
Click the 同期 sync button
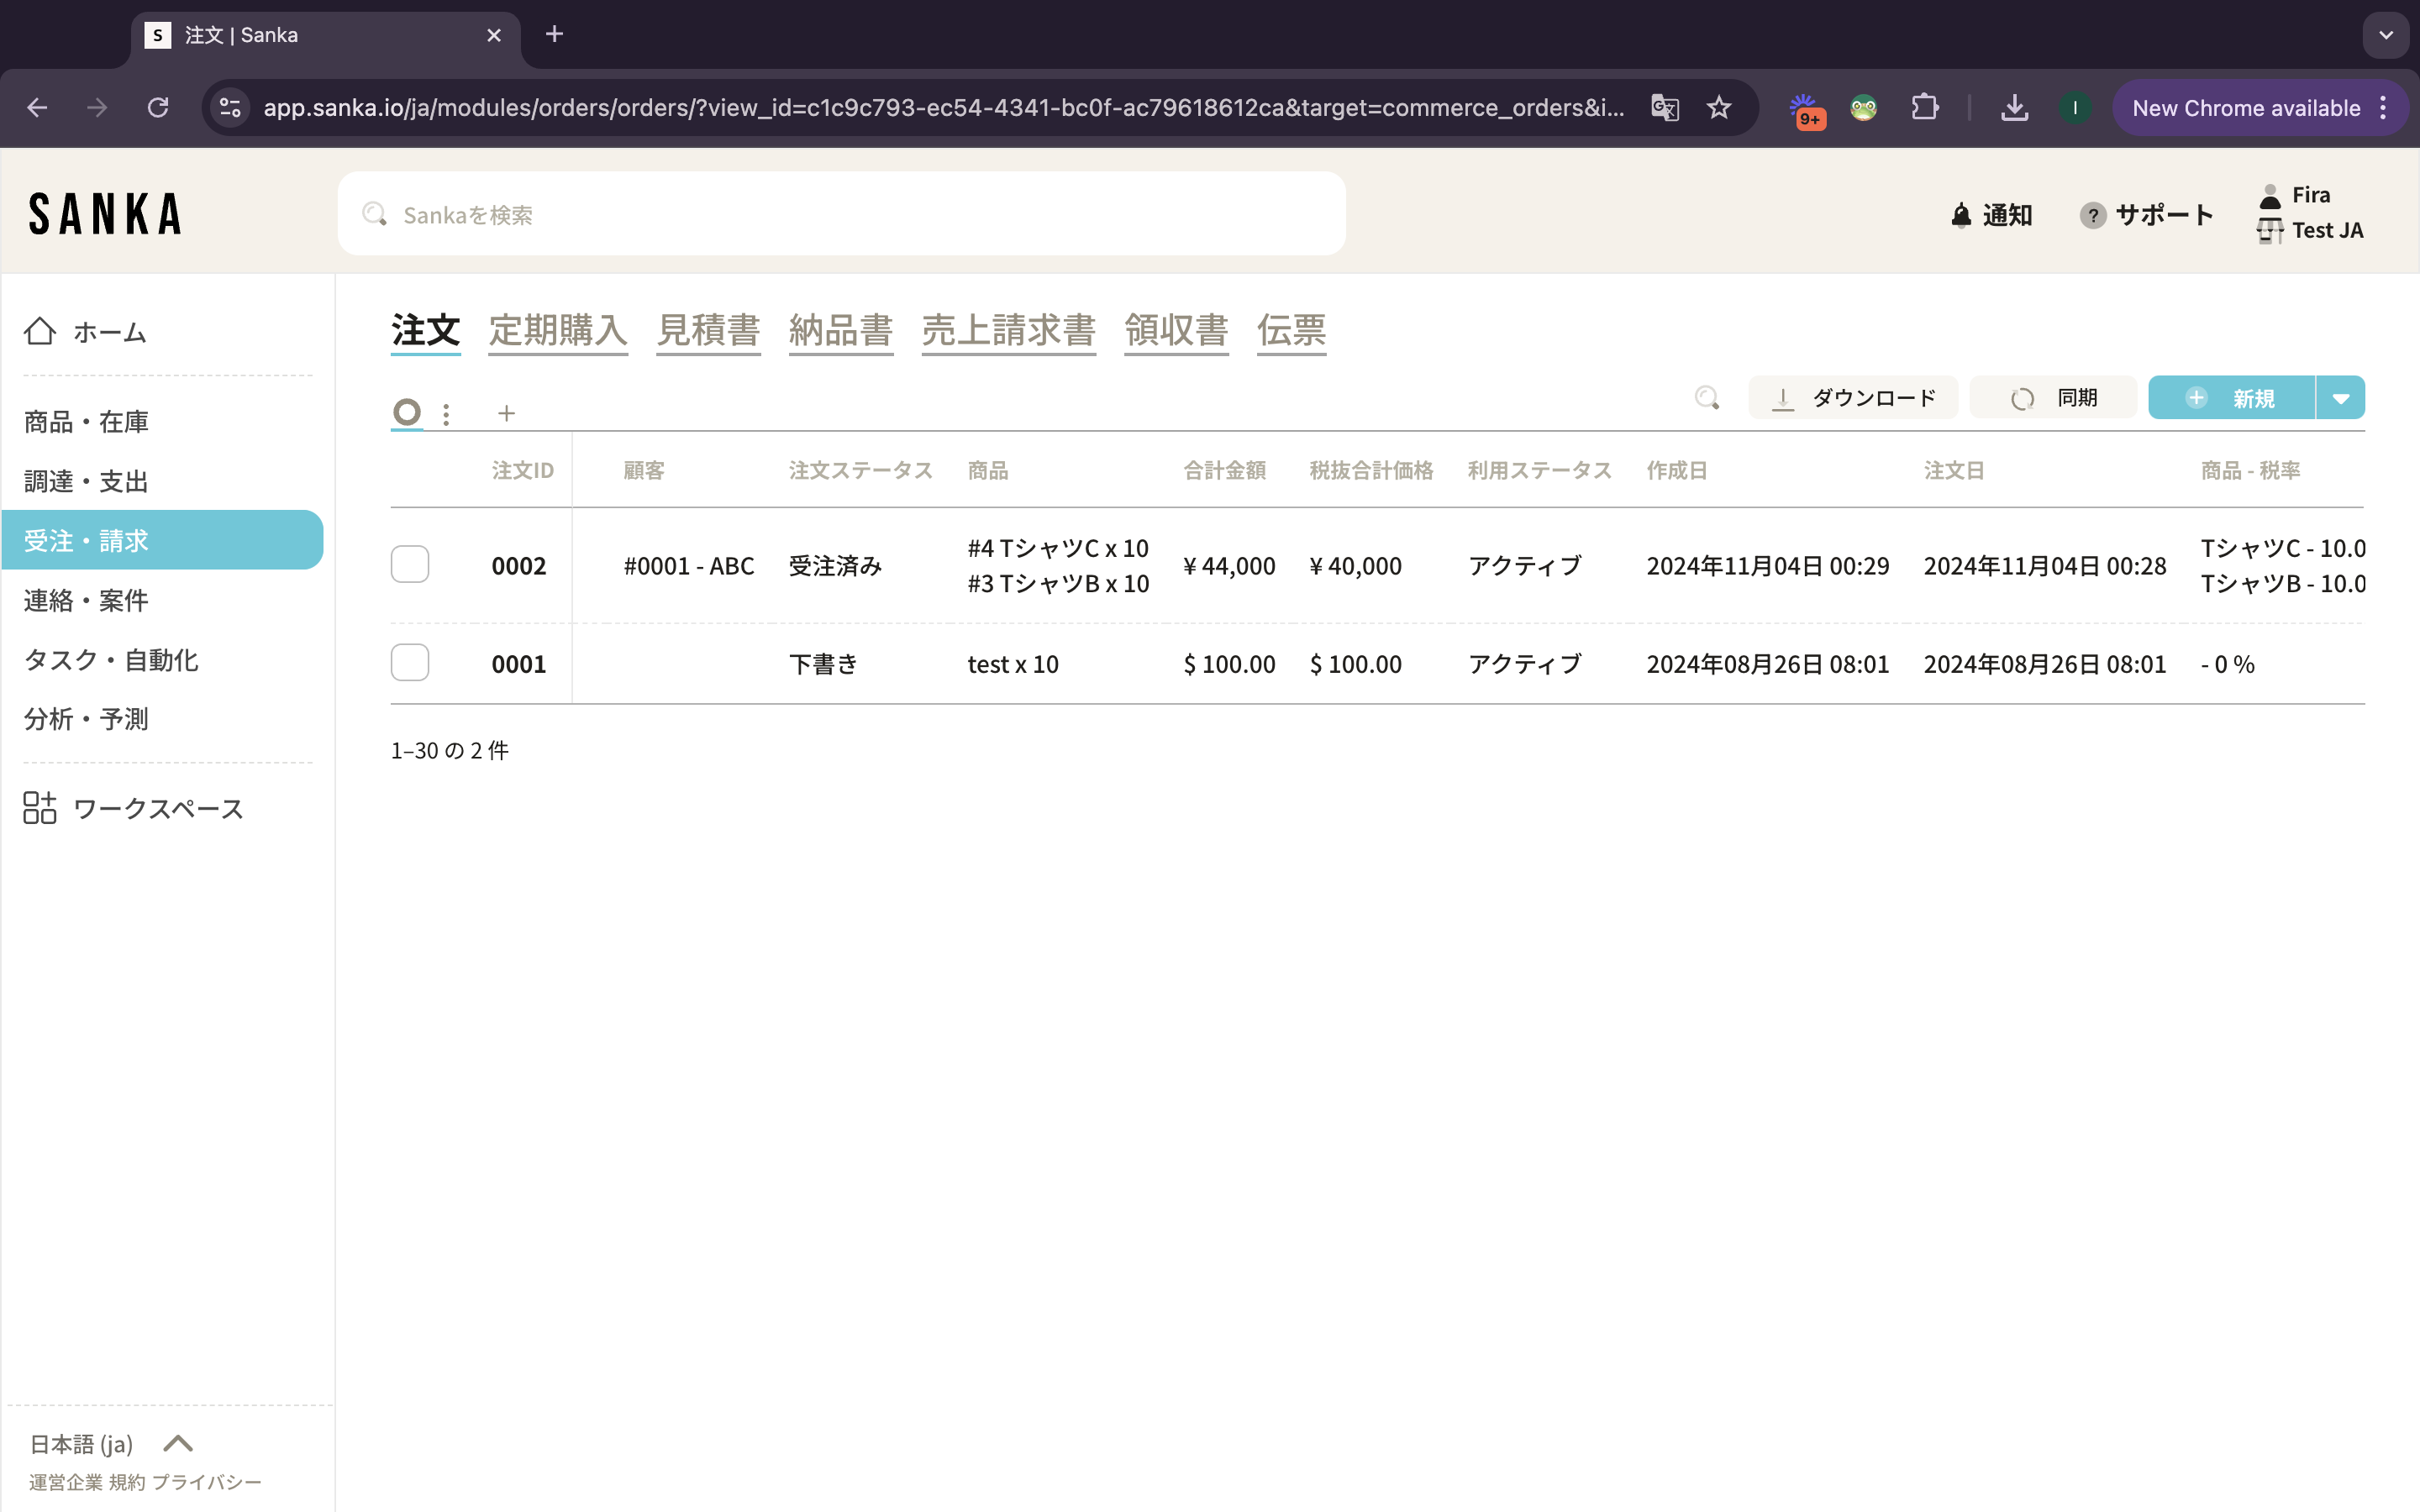(x=2053, y=398)
